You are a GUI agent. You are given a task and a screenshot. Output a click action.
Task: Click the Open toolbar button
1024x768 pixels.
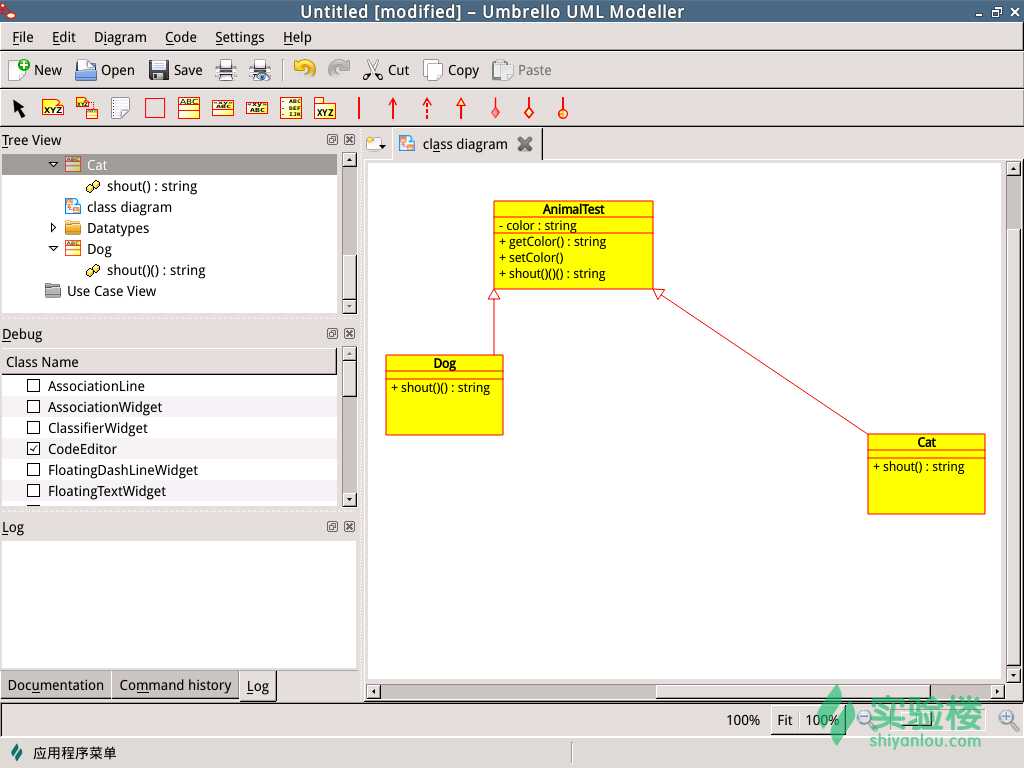click(104, 70)
